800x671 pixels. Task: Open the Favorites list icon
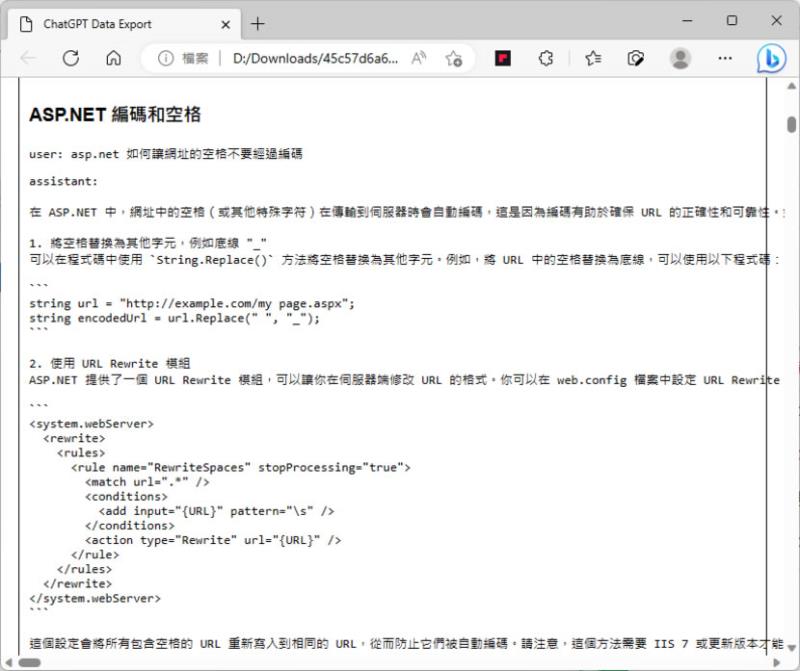(593, 59)
